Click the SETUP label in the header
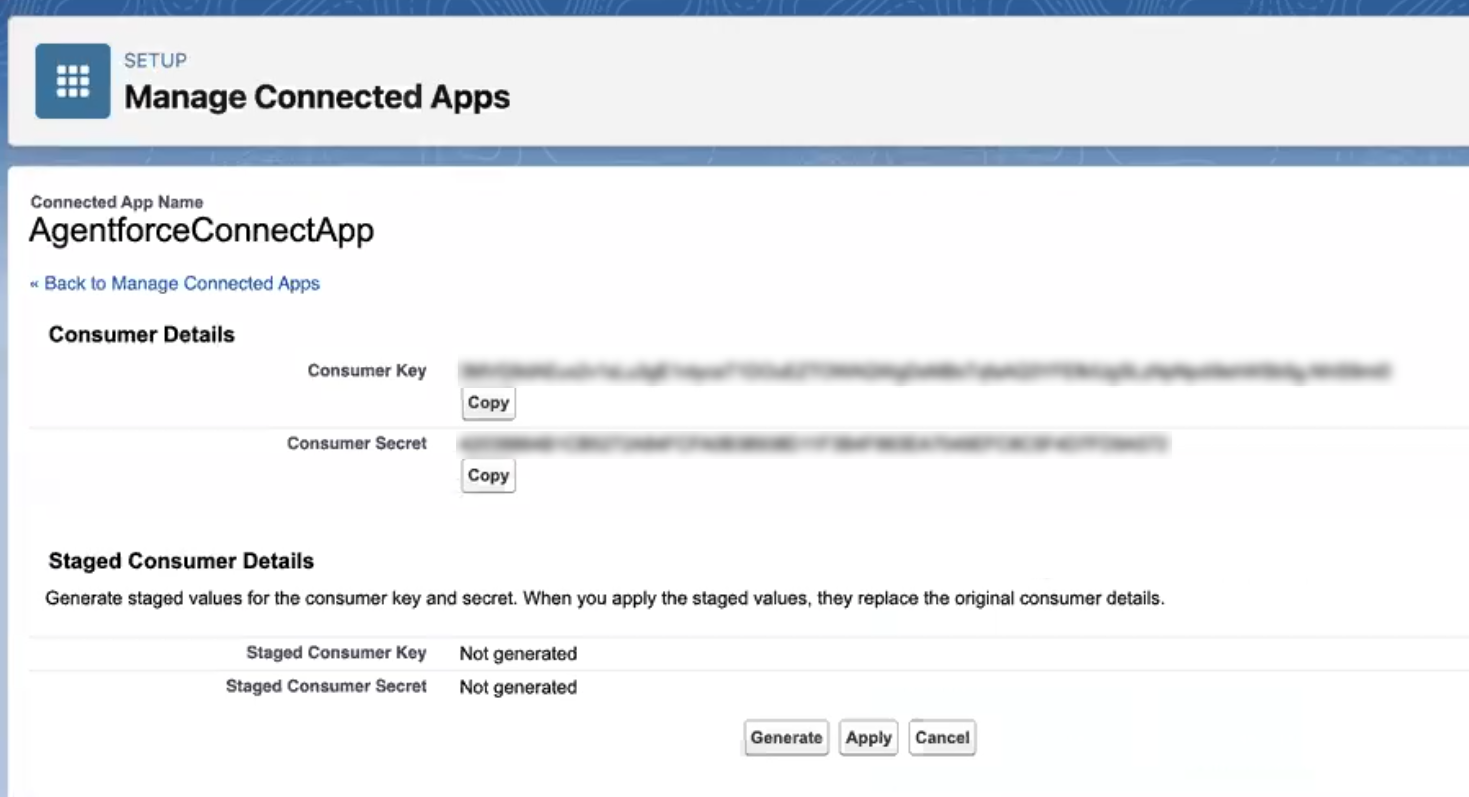This screenshot has width=1469, height=797. coord(155,61)
